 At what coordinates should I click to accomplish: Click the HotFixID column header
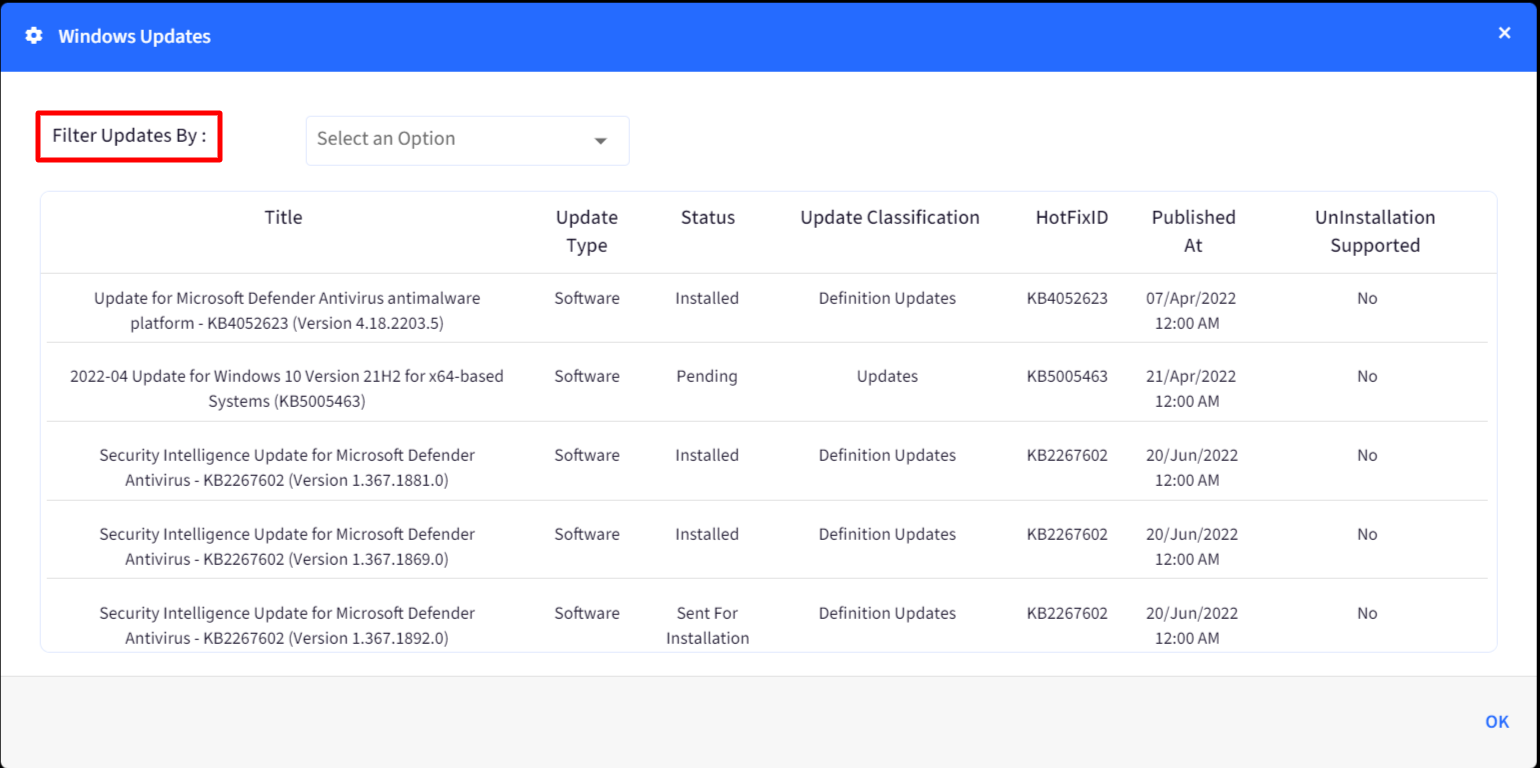pyautogui.click(x=1072, y=217)
